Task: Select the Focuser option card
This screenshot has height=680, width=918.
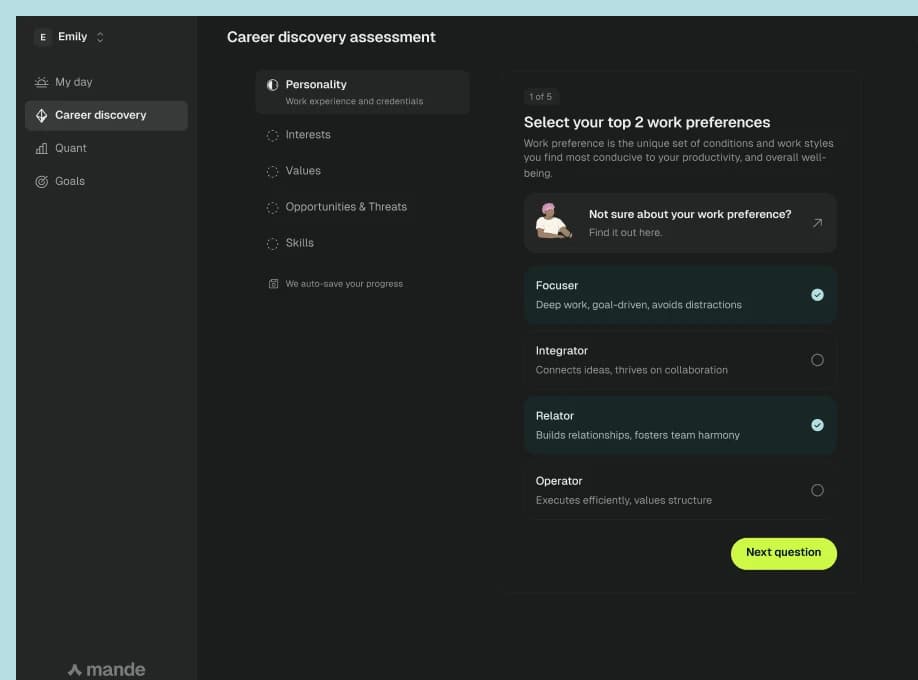Action: coord(680,295)
